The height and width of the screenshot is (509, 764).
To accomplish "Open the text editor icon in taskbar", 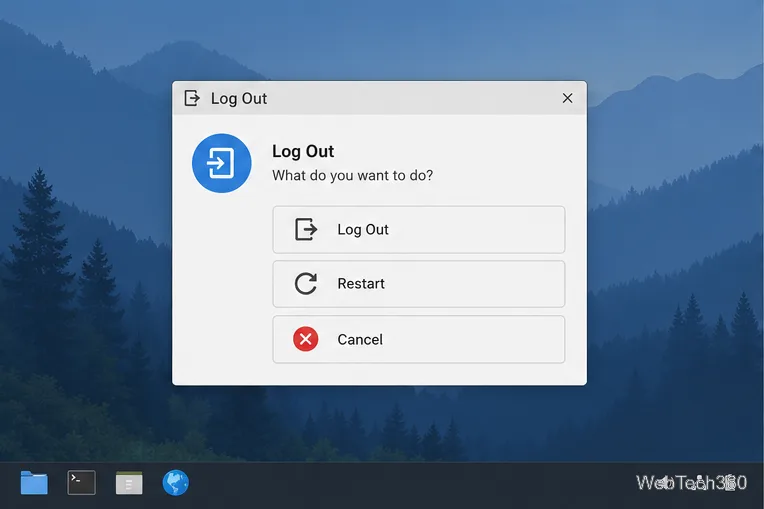I will pyautogui.click(x=129, y=483).
